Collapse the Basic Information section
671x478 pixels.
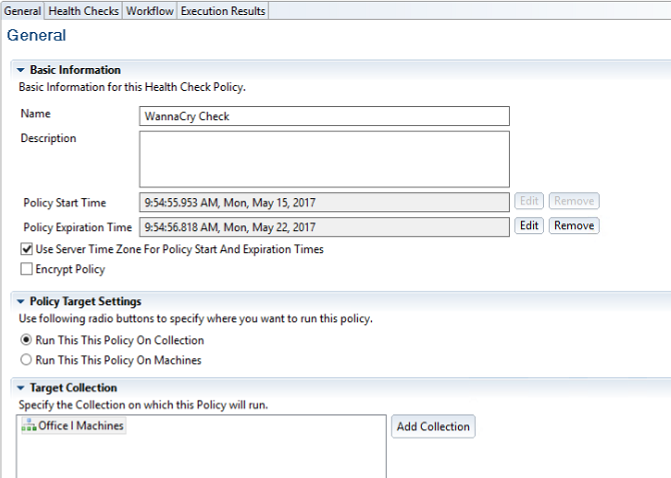[x=20, y=70]
